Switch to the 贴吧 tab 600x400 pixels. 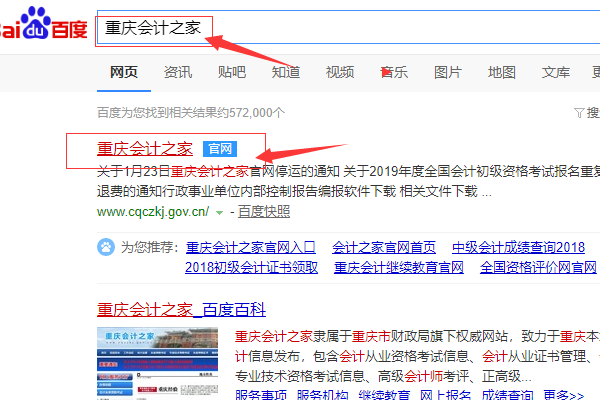click(x=232, y=72)
